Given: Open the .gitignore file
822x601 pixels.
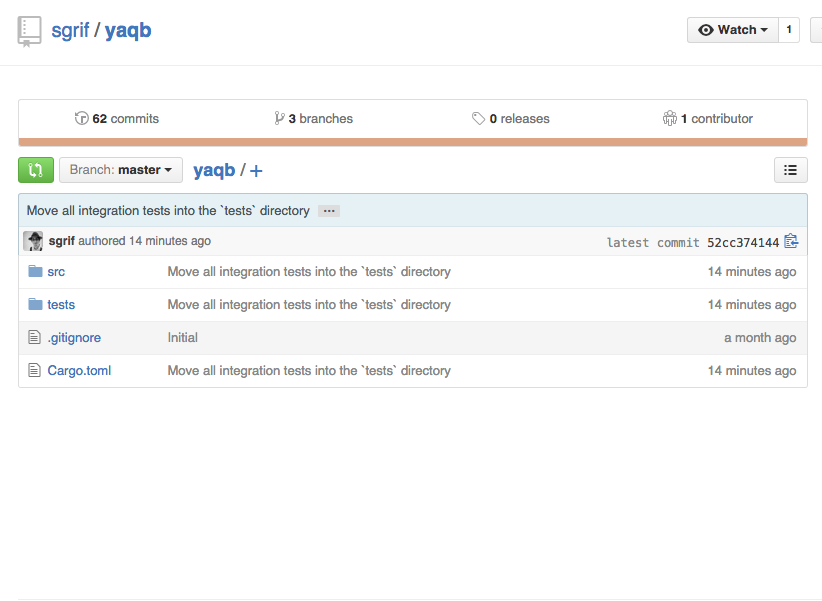Looking at the screenshot, I should pos(74,338).
